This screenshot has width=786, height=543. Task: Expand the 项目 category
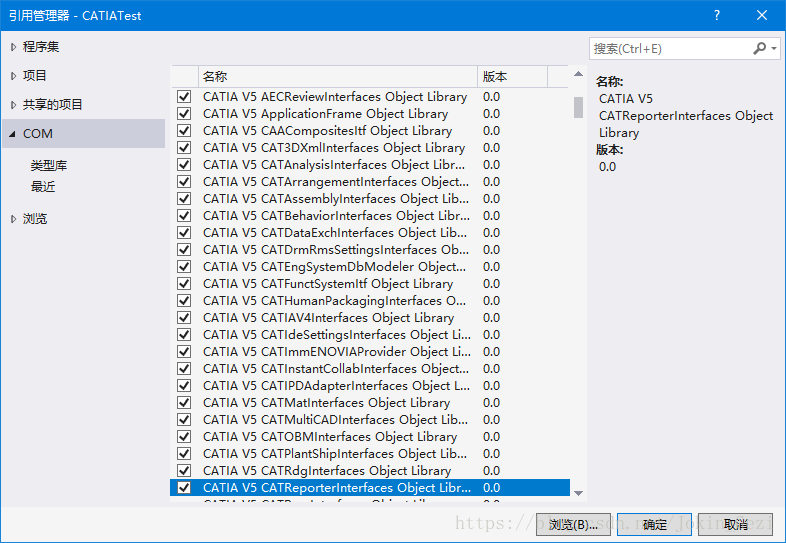point(13,76)
